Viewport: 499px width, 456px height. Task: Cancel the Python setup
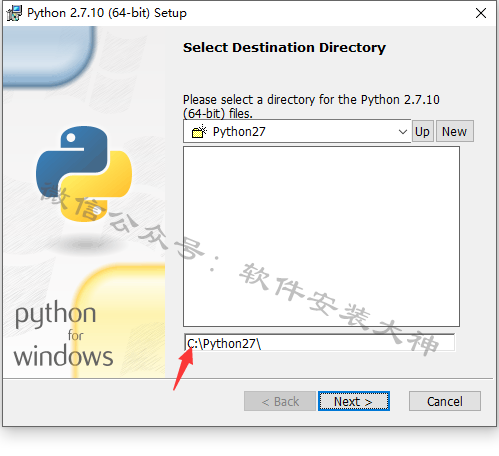[x=445, y=401]
